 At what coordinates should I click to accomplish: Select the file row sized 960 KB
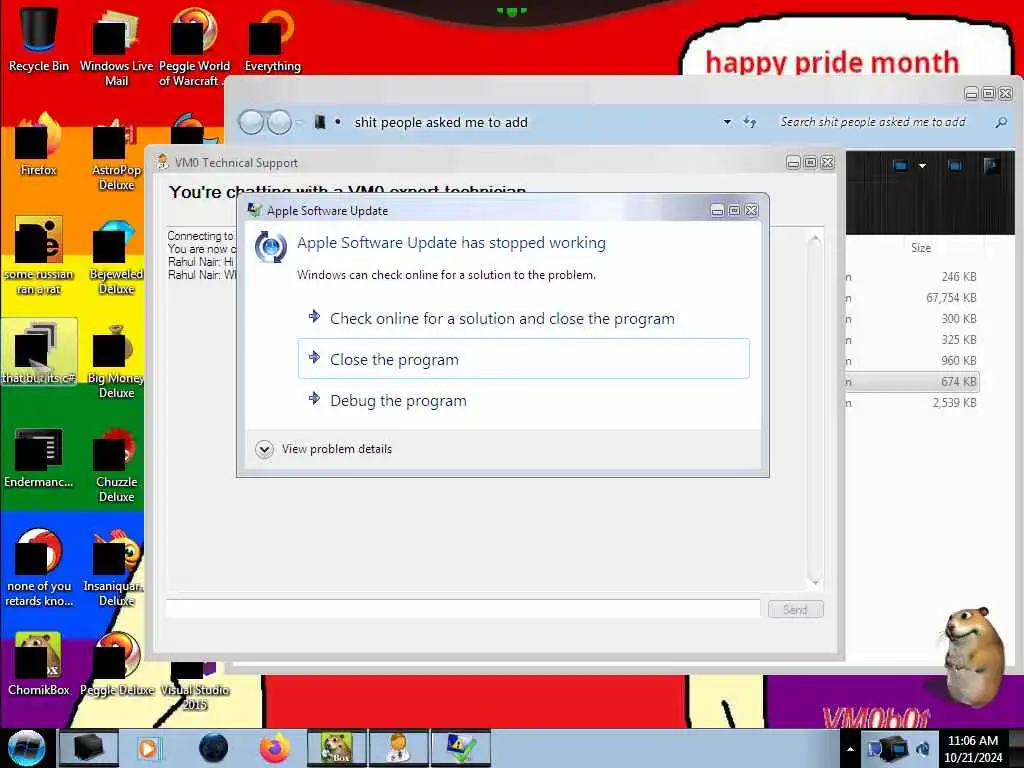(x=913, y=360)
